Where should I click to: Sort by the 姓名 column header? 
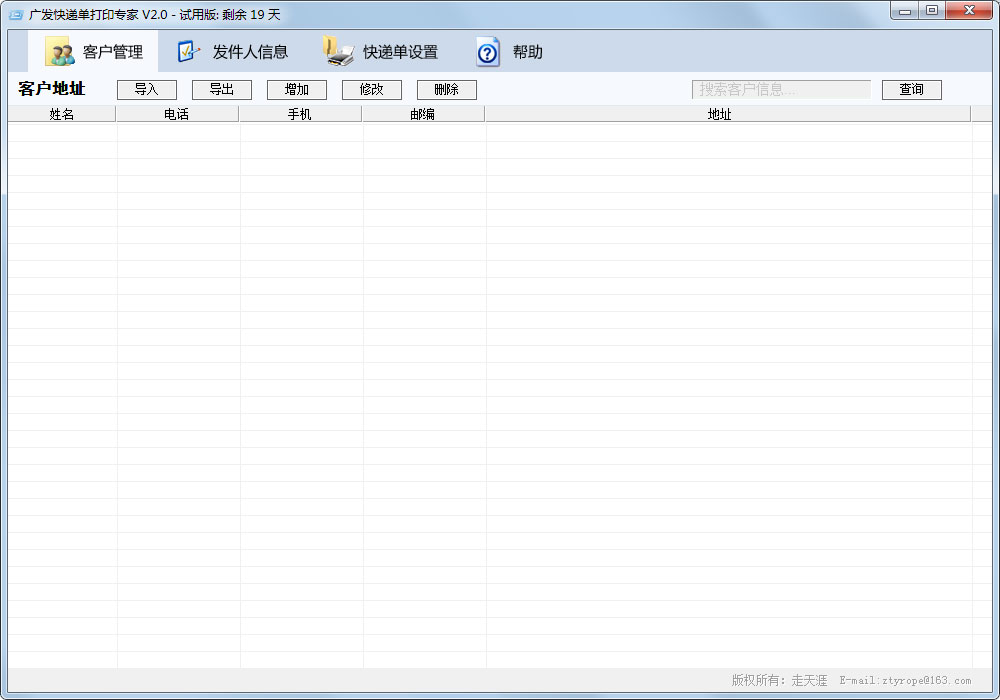point(62,114)
